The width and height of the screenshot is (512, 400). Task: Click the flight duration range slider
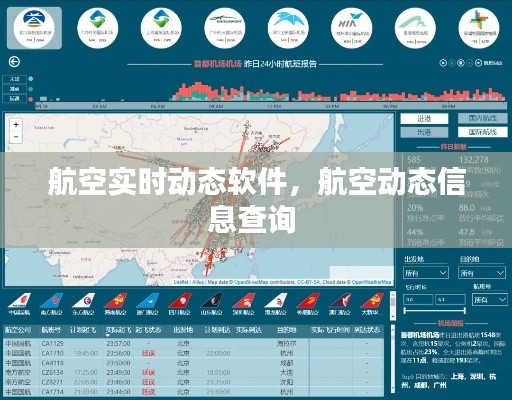tap(434, 311)
